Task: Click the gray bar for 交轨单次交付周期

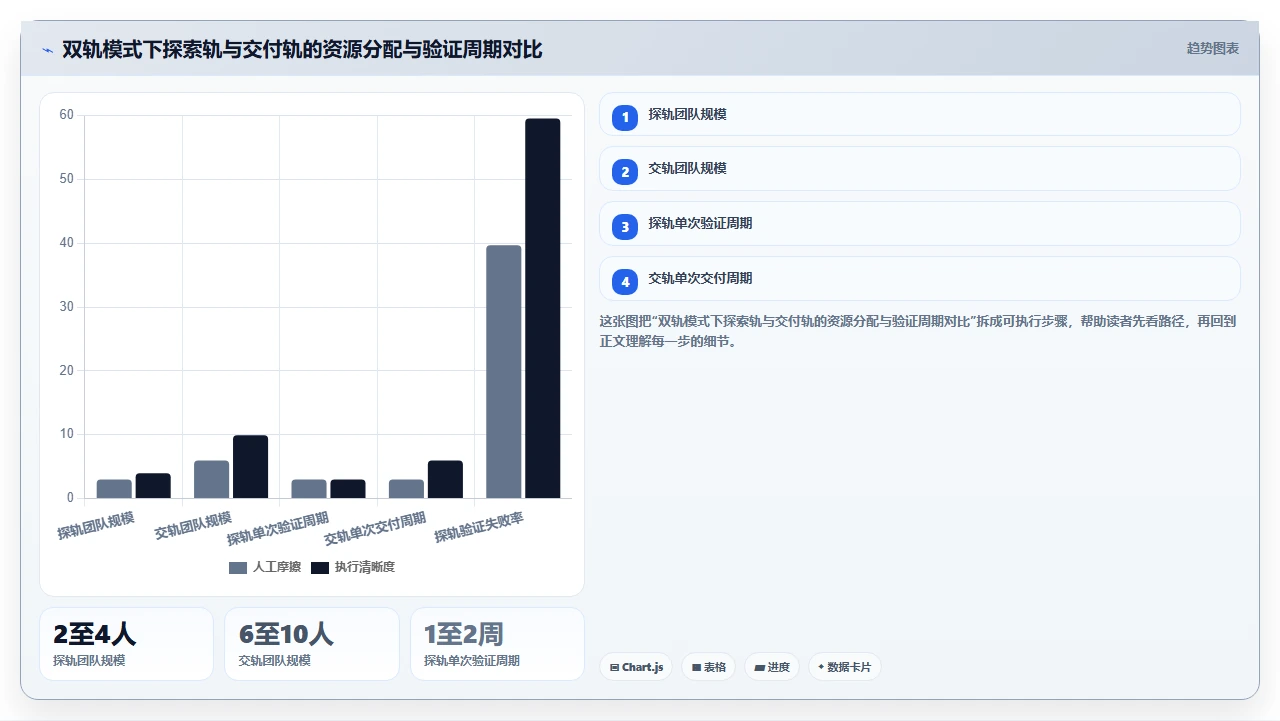Action: (x=406, y=489)
